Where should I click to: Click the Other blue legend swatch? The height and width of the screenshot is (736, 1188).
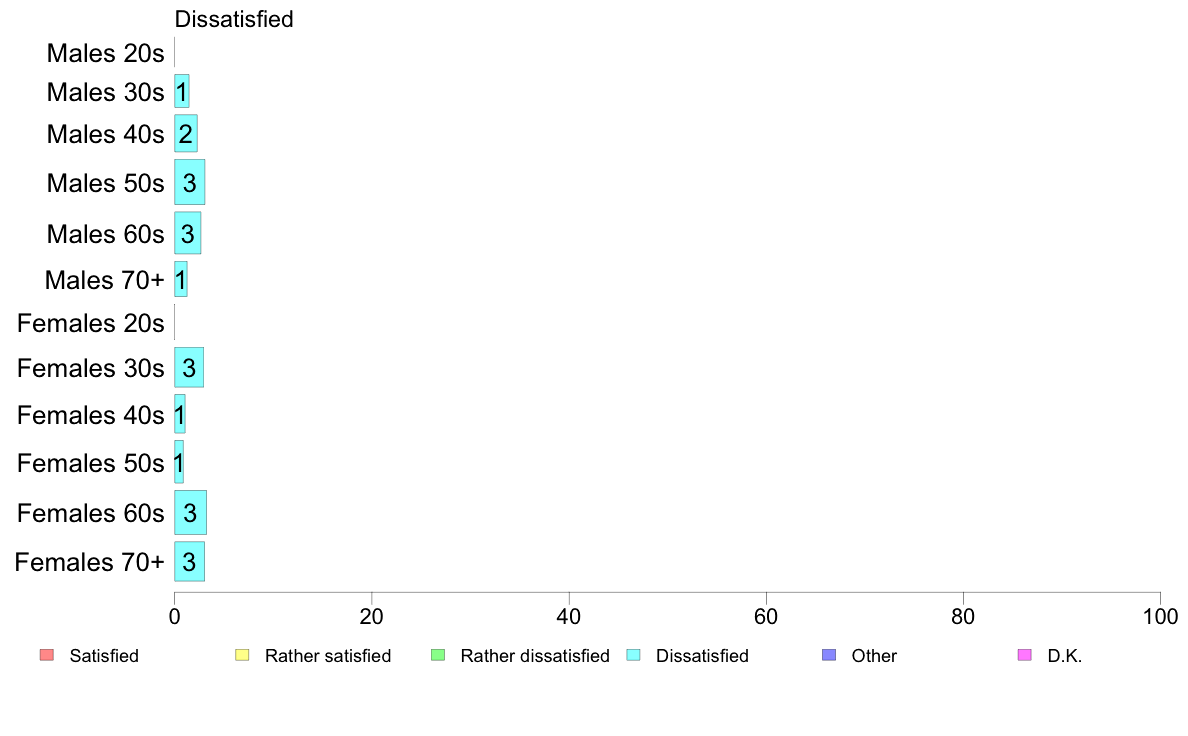coord(829,655)
